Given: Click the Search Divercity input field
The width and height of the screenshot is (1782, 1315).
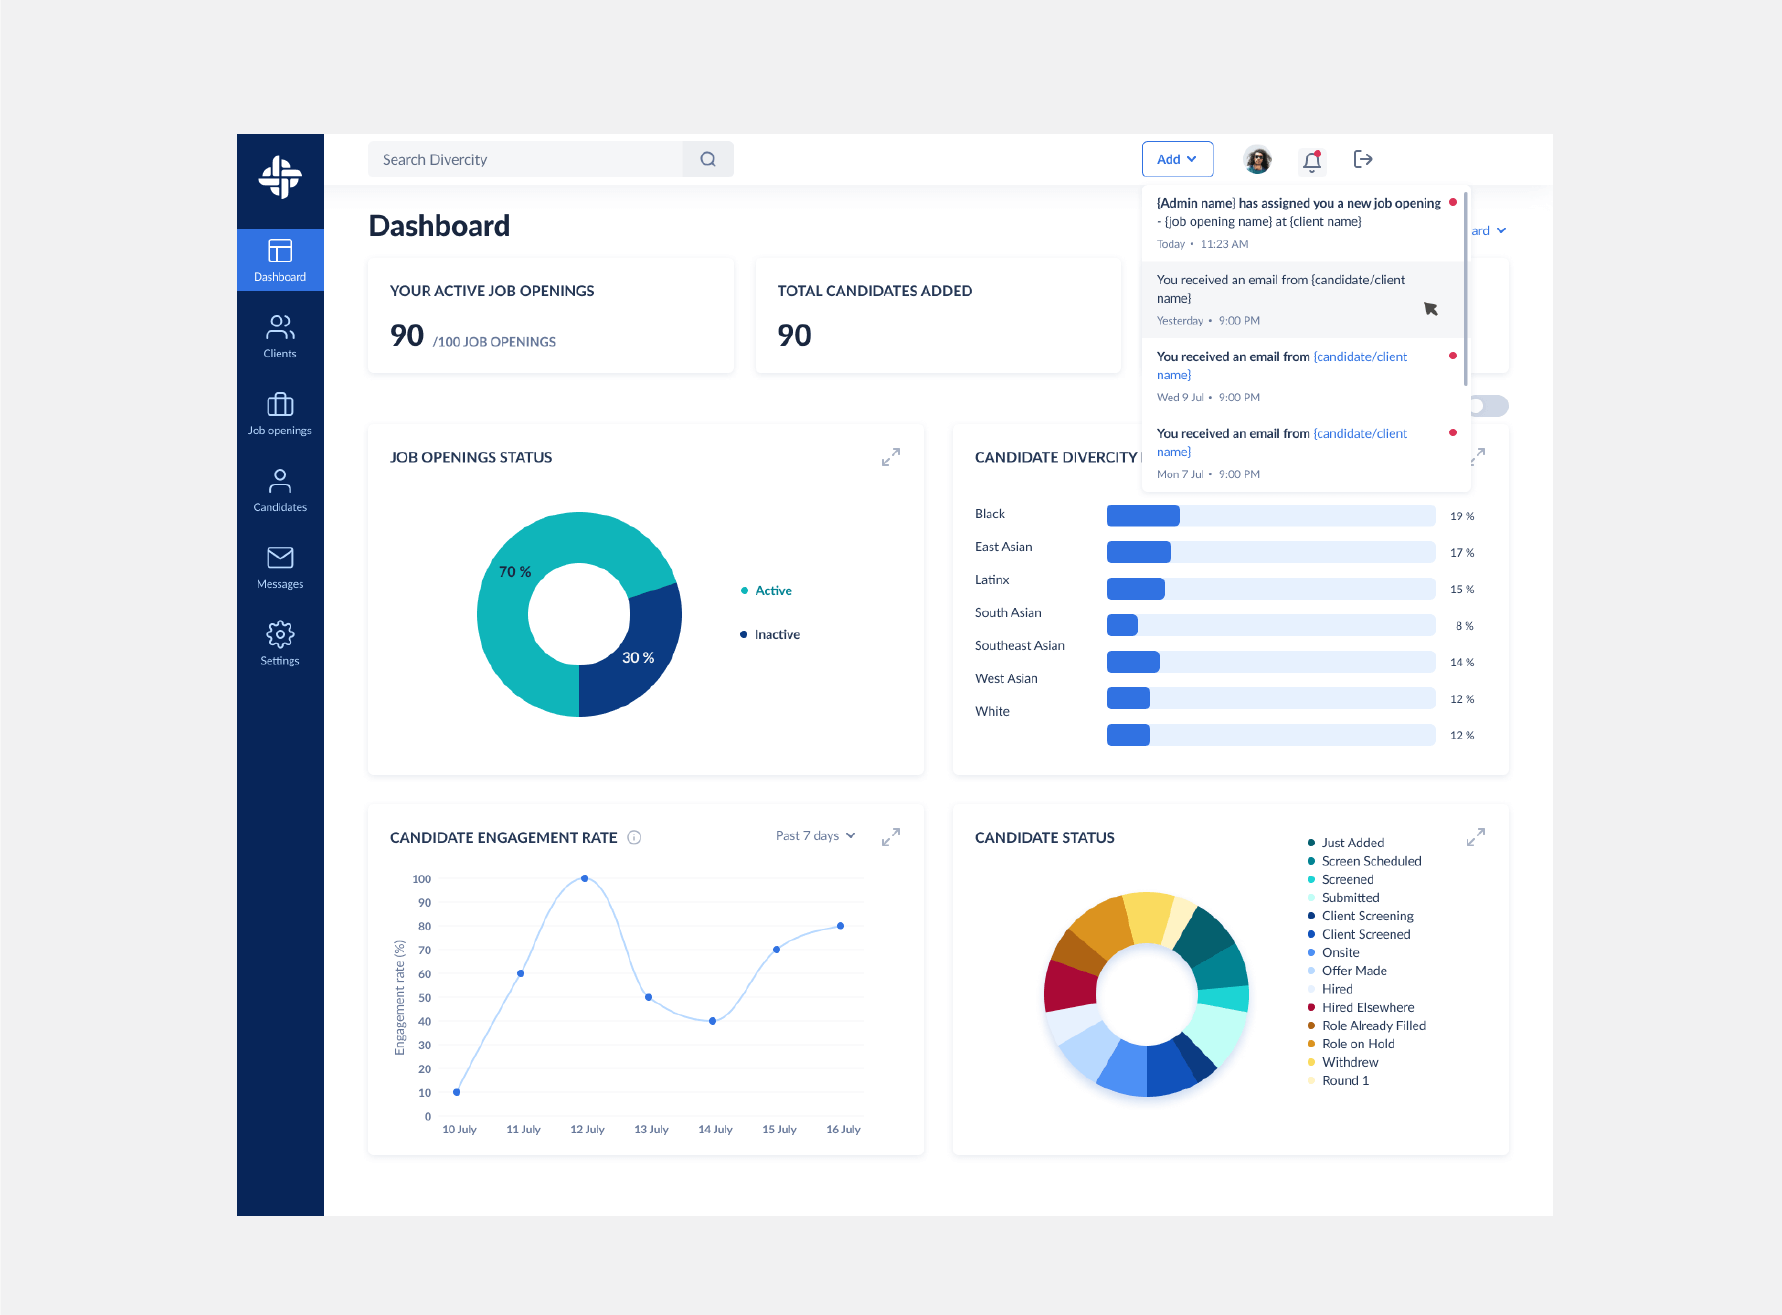Looking at the screenshot, I should [526, 159].
